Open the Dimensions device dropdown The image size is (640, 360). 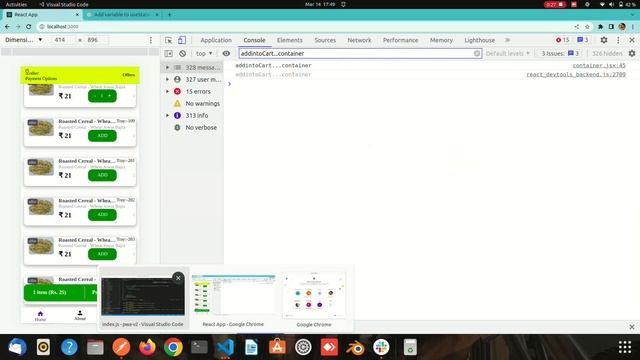[x=24, y=40]
